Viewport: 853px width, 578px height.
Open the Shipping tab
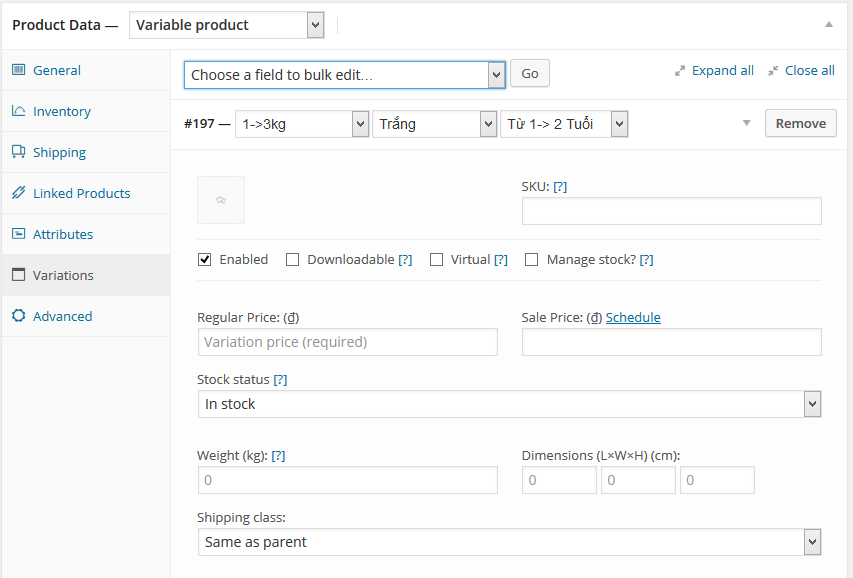59,152
